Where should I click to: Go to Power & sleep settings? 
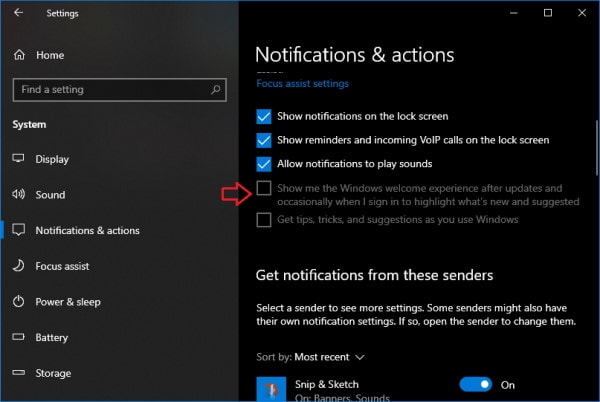(x=68, y=302)
